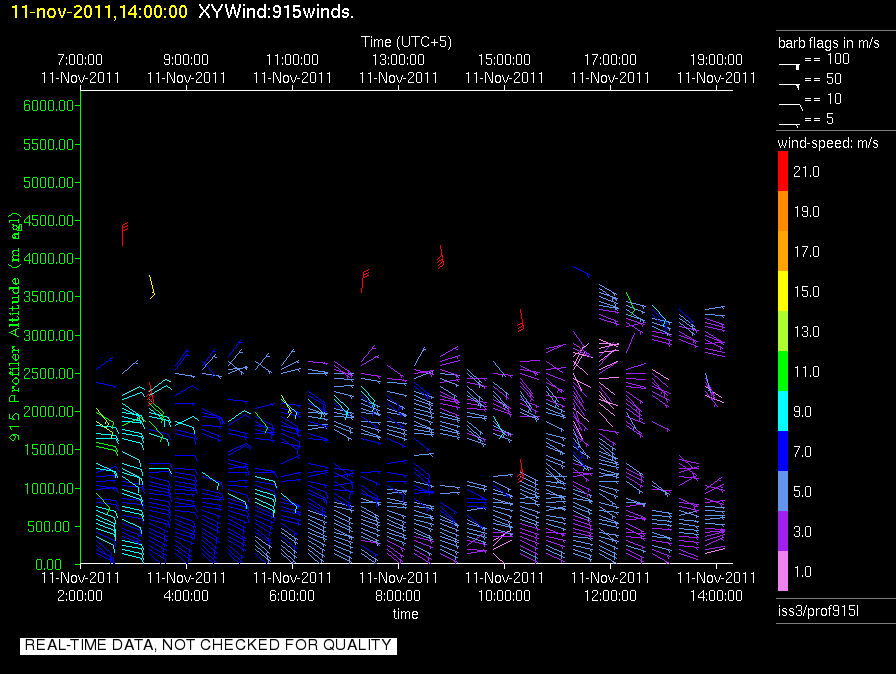Click the 915 Profiler Altitude axis title
Image resolution: width=896 pixels, height=674 pixels.
click(14, 326)
